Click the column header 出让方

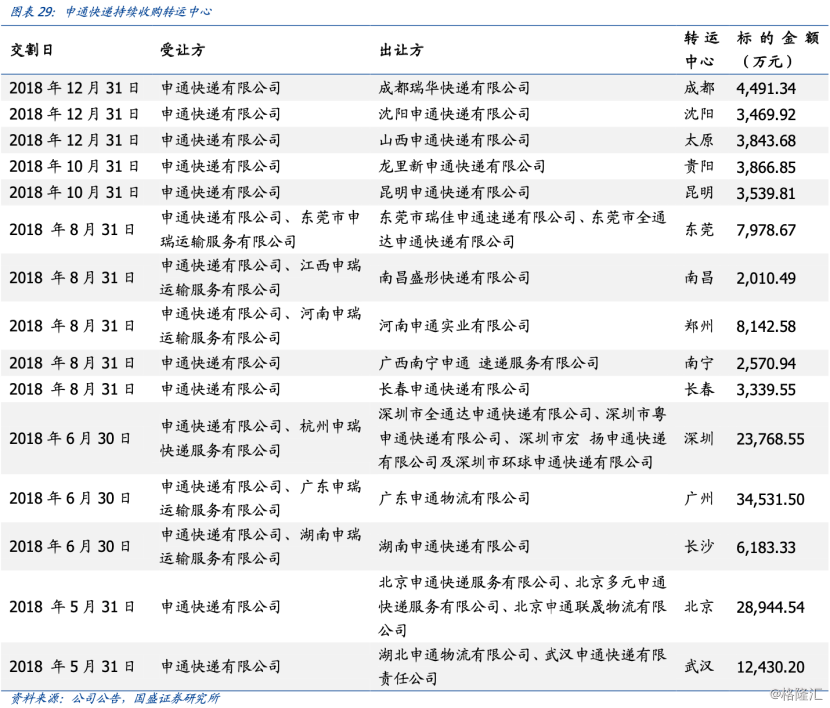[401, 50]
